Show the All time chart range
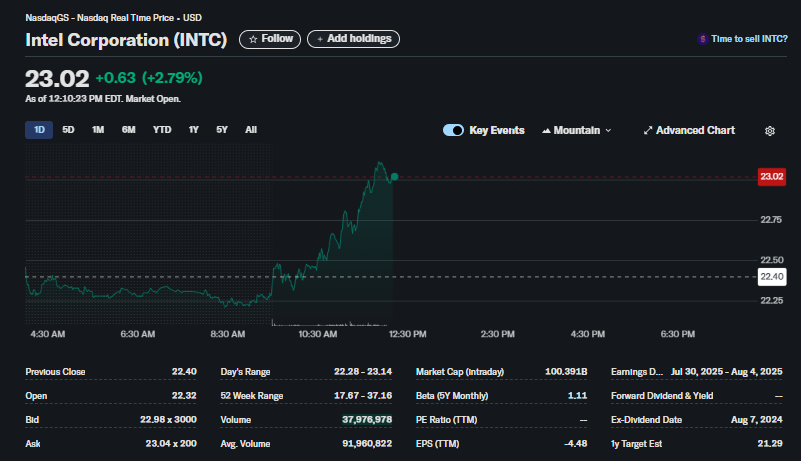 251,130
